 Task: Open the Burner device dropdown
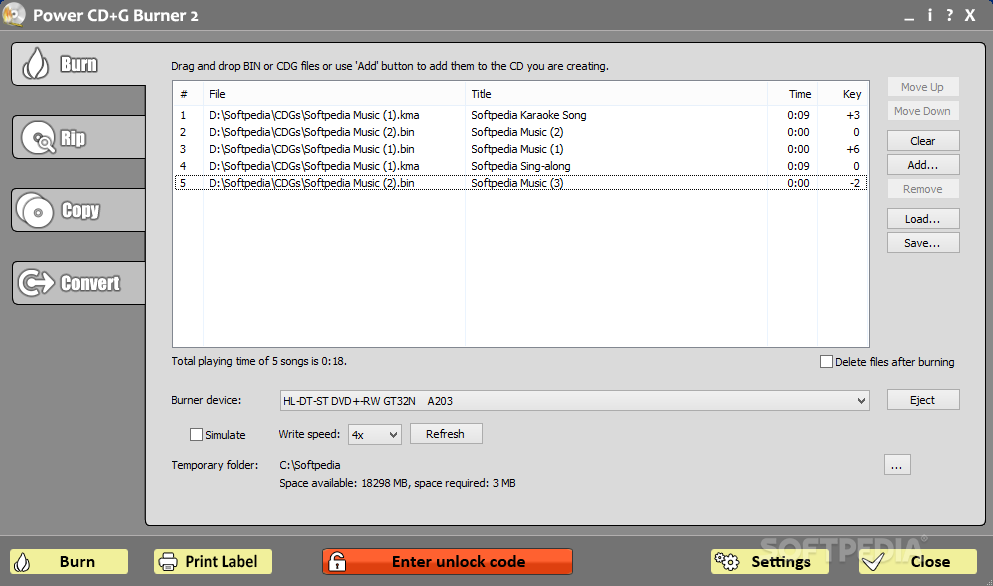click(x=574, y=400)
